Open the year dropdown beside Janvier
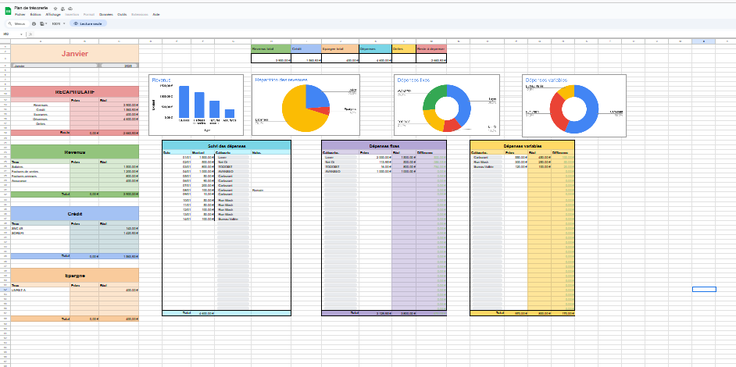Screen dimensions: 736x367 tap(119, 65)
